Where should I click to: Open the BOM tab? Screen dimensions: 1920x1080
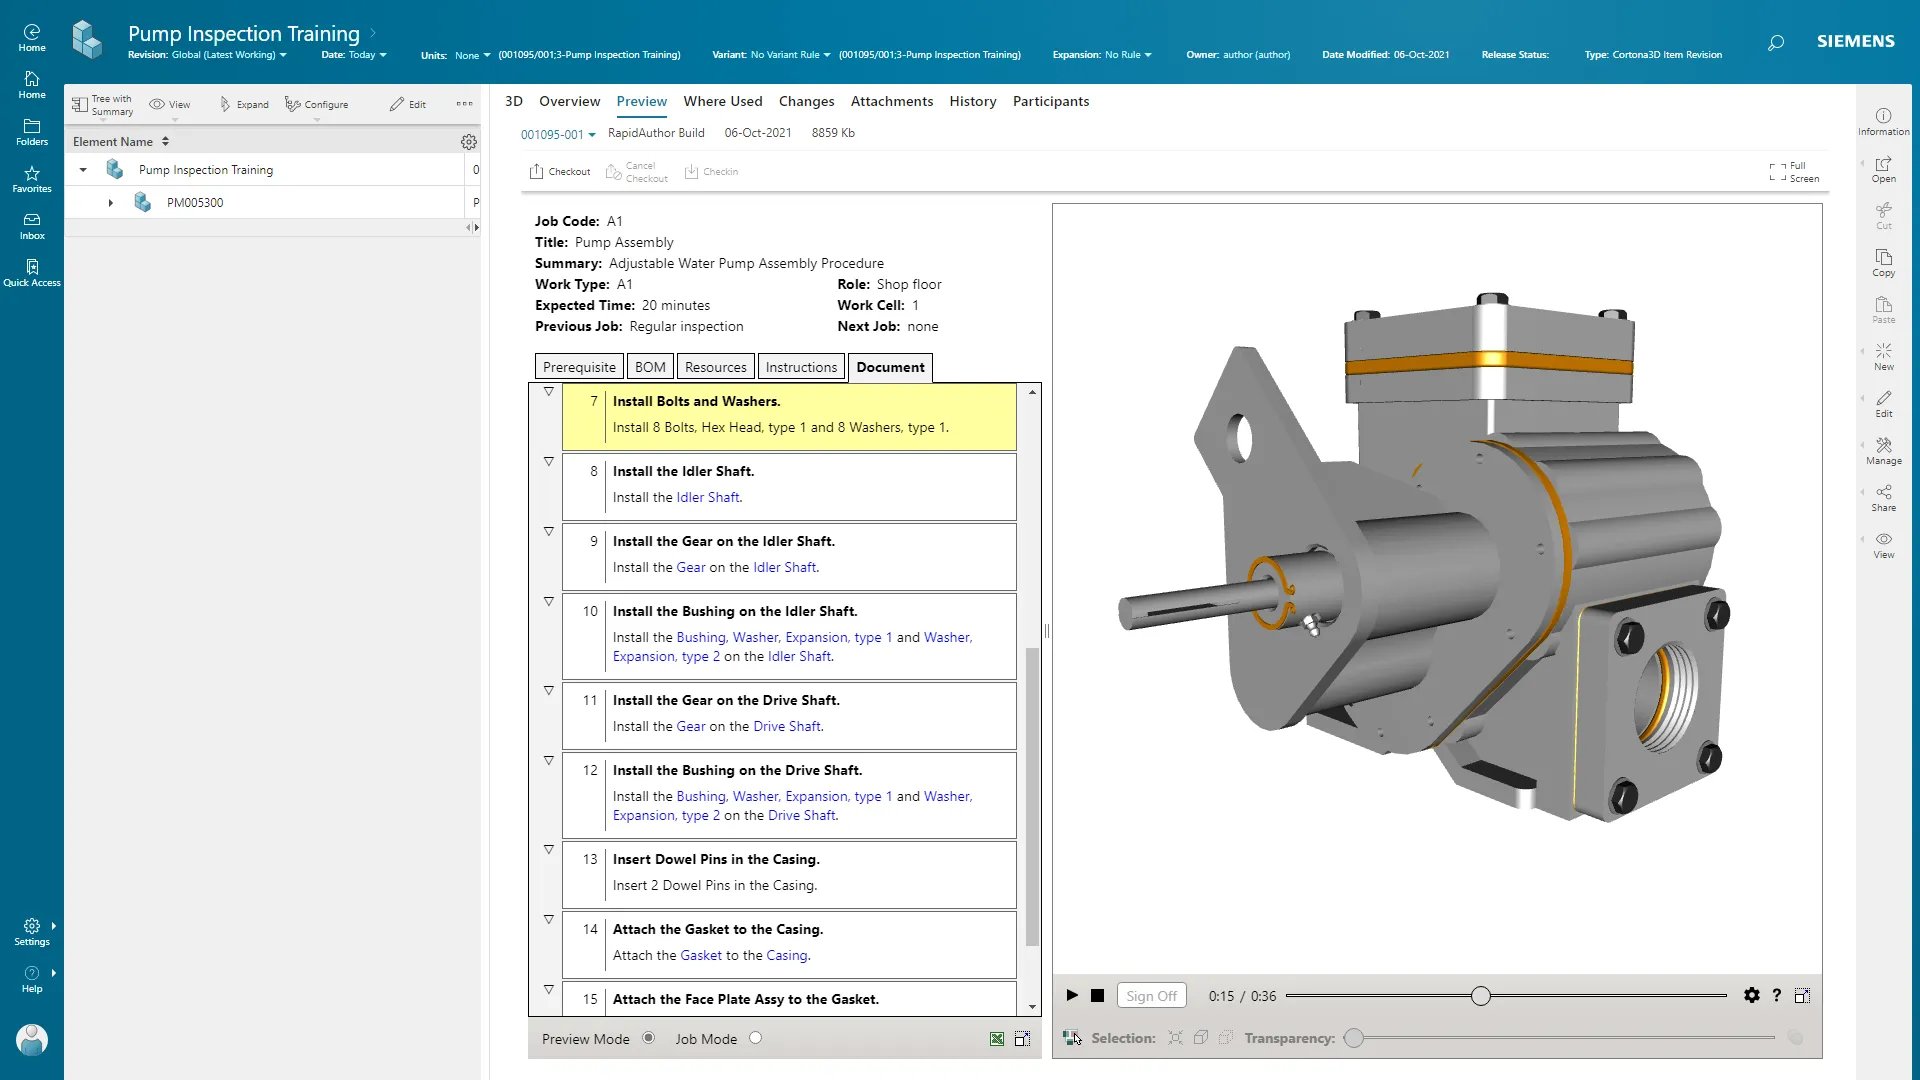click(x=650, y=367)
